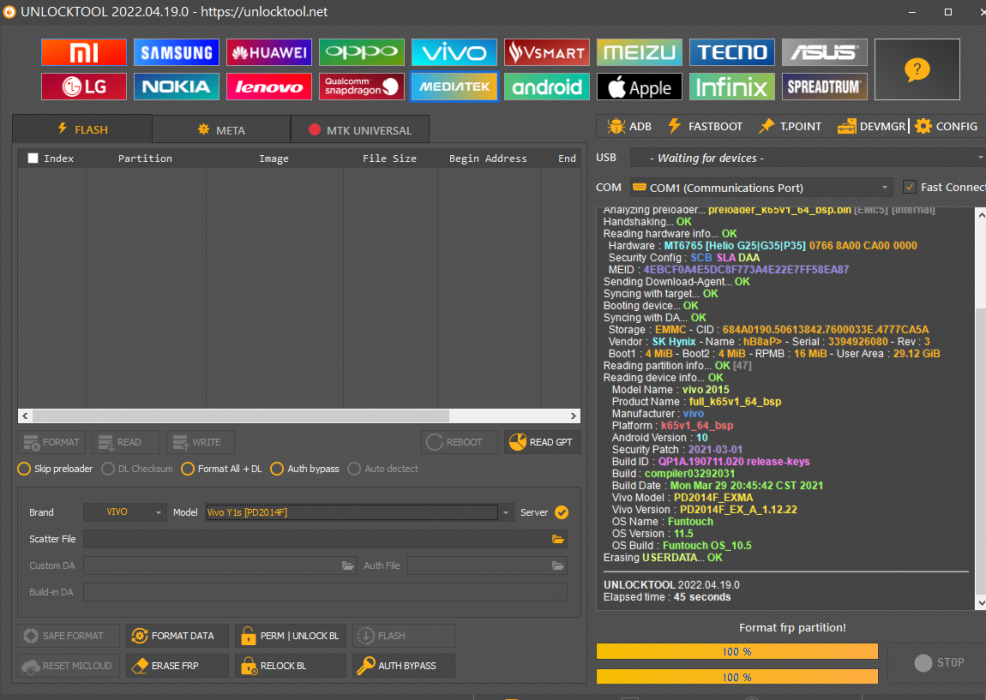
Task: Stop the current operation
Action: [938, 662]
